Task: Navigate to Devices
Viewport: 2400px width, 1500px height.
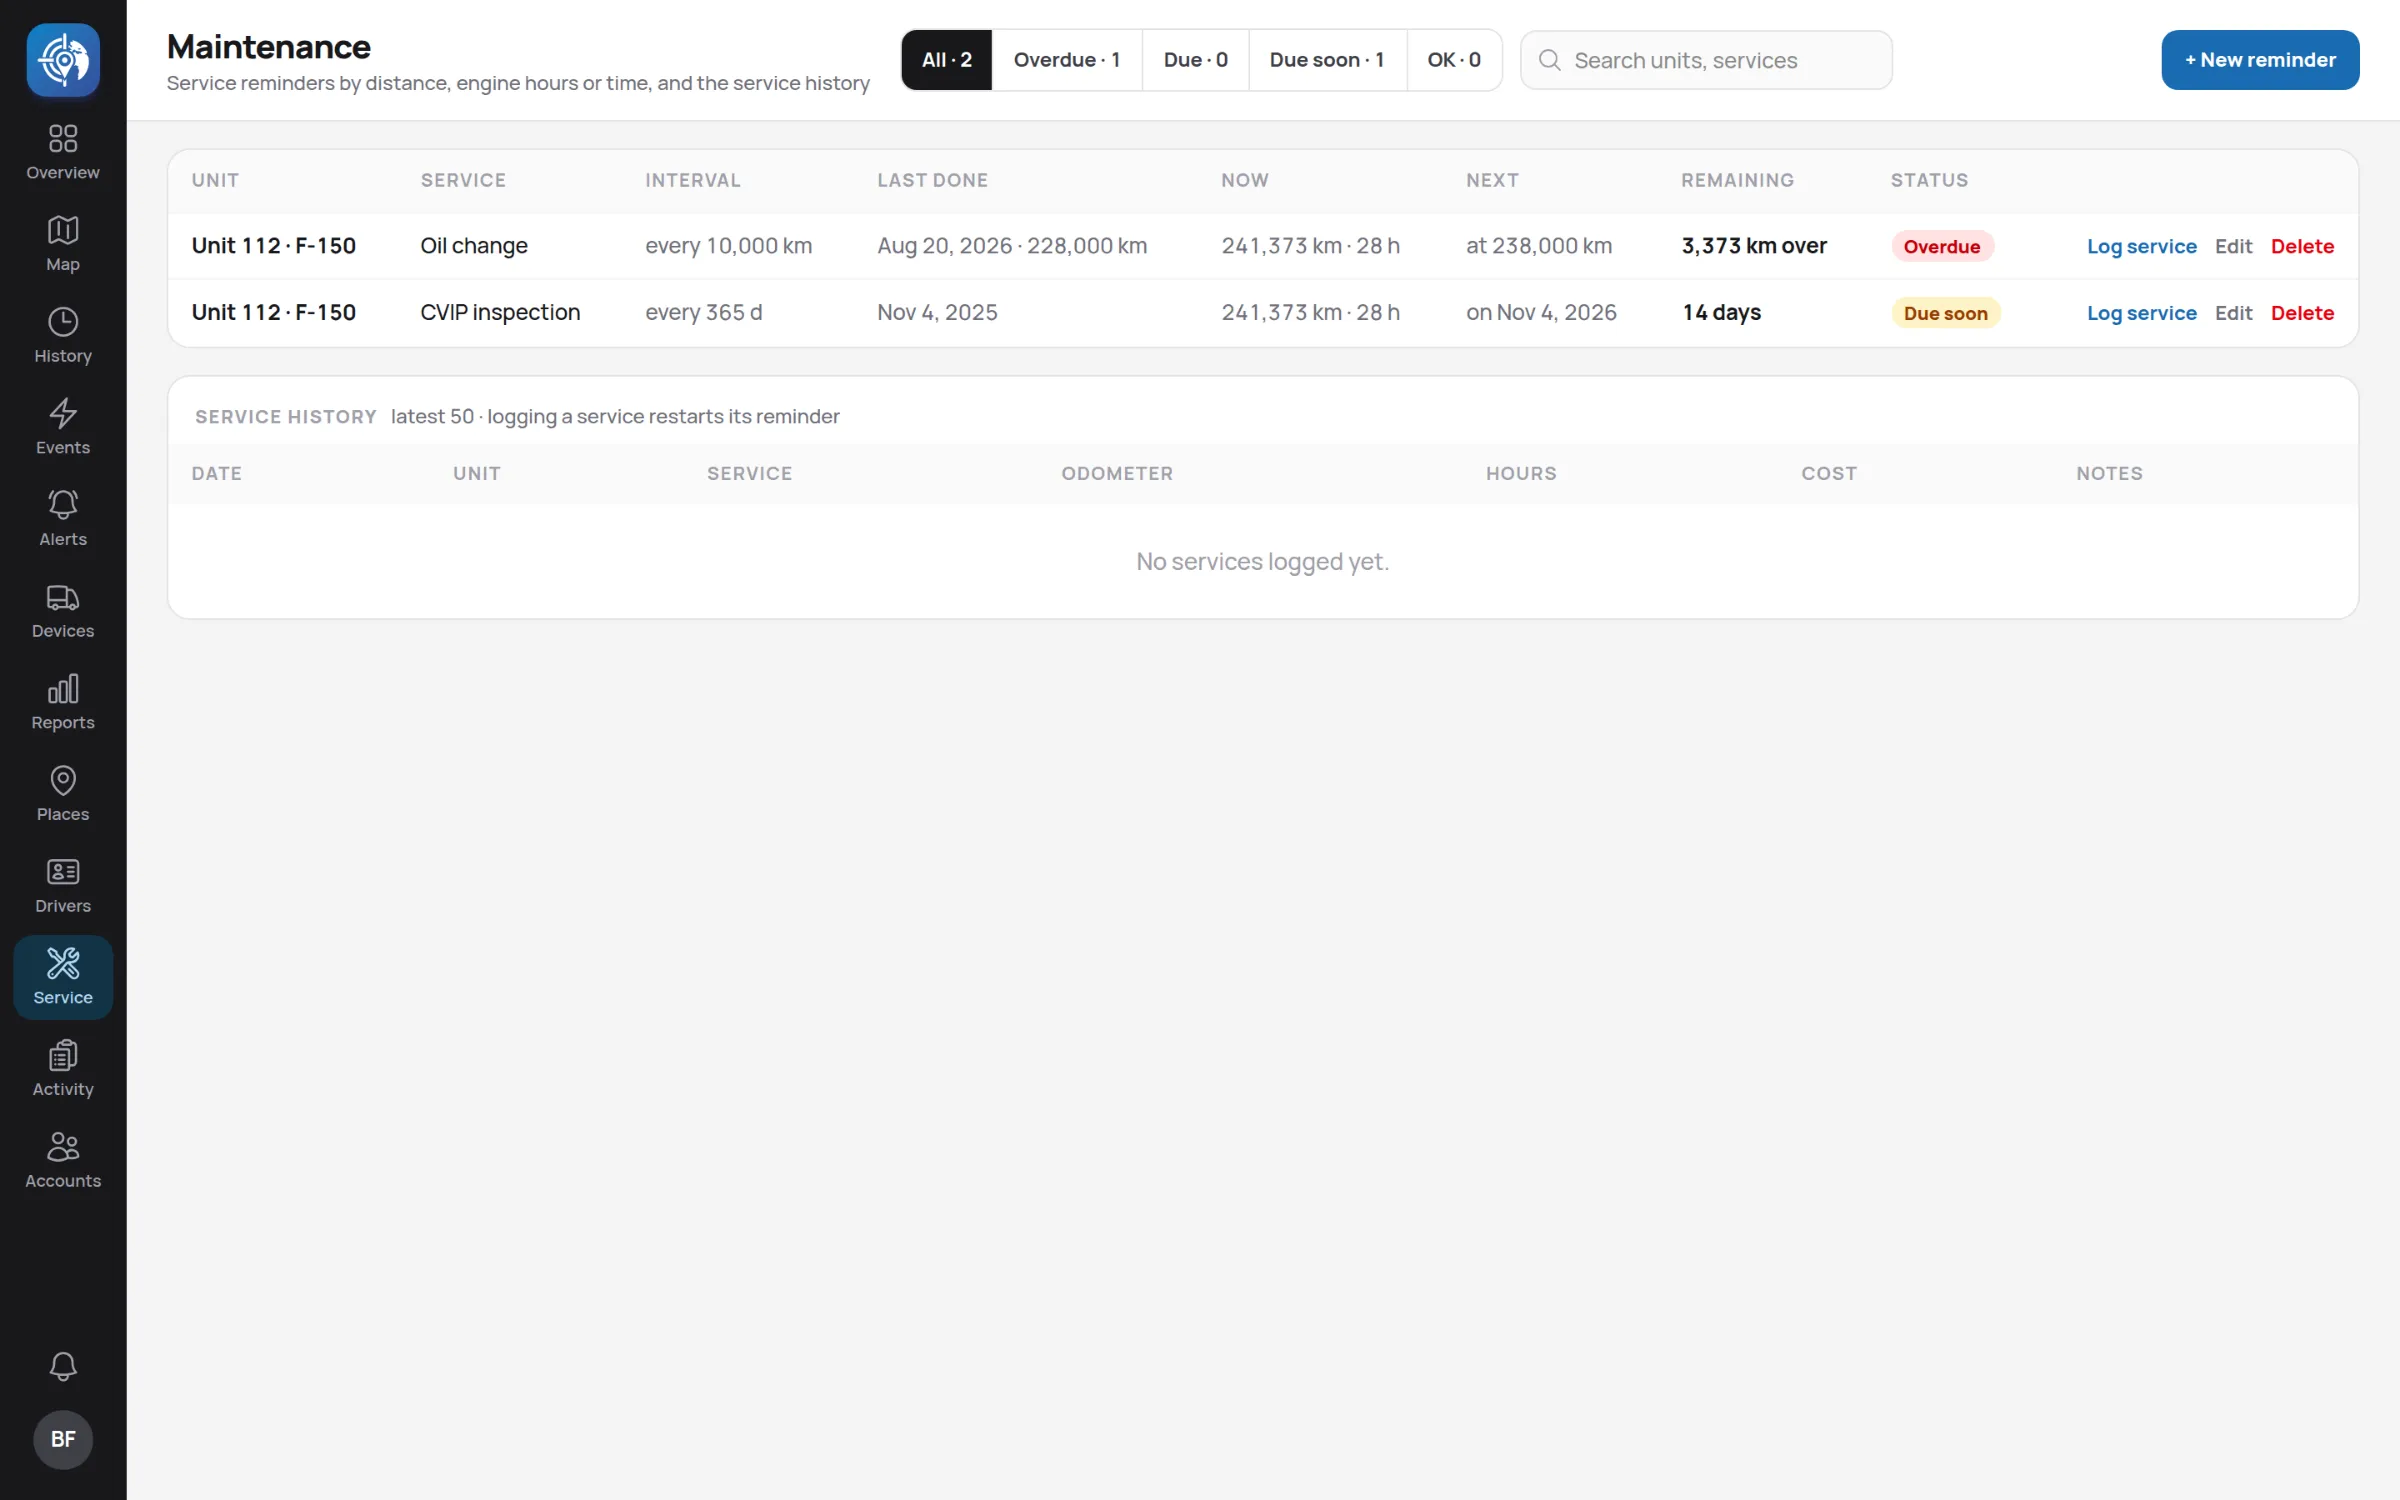Action: tap(63, 611)
